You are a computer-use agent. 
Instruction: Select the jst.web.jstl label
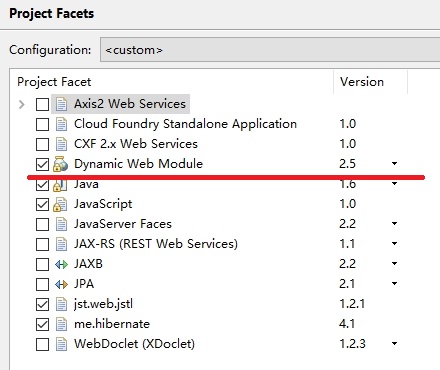103,304
